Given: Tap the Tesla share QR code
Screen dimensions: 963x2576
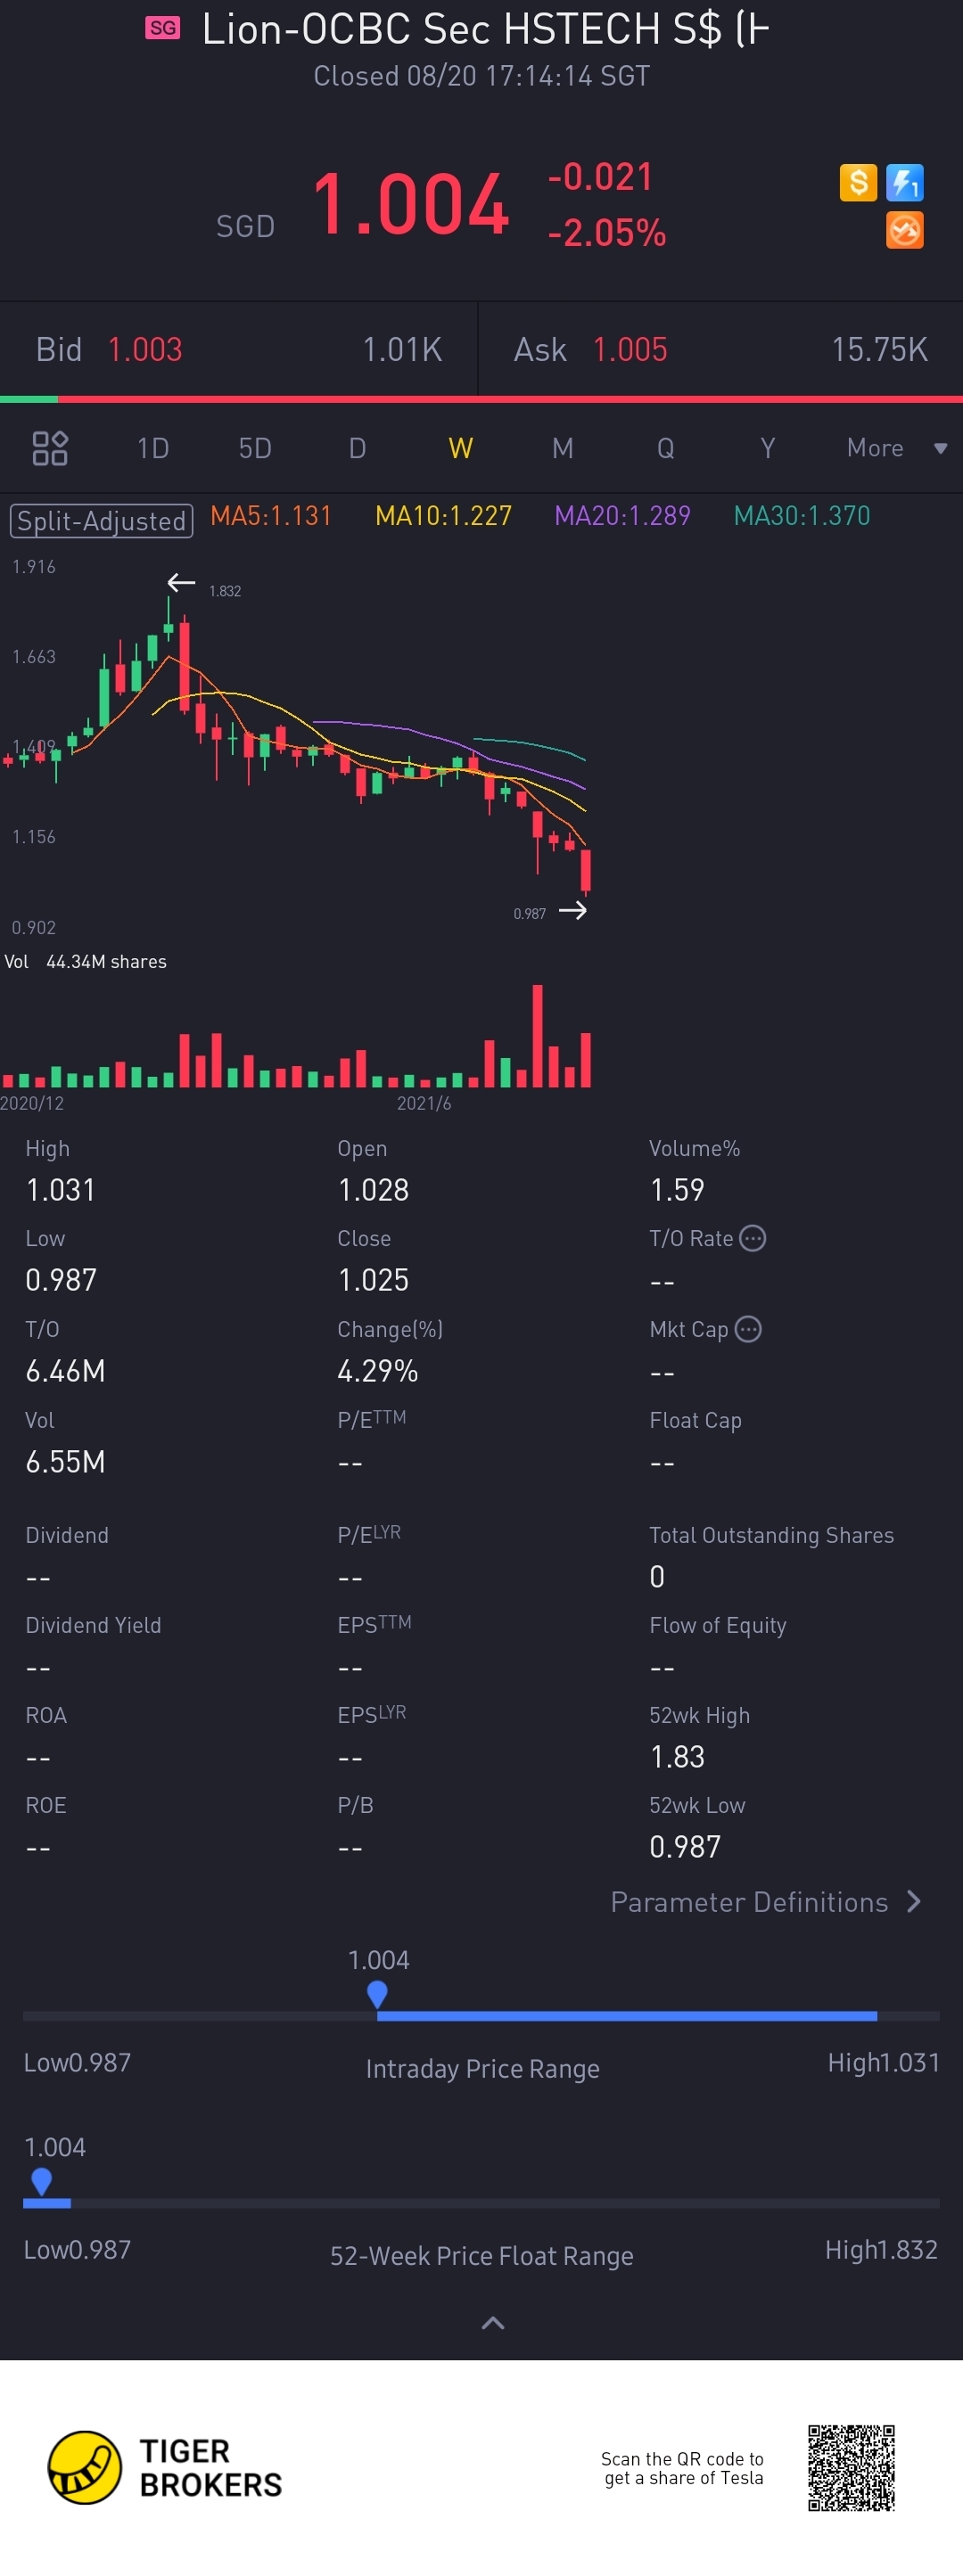Looking at the screenshot, I should [851, 2467].
